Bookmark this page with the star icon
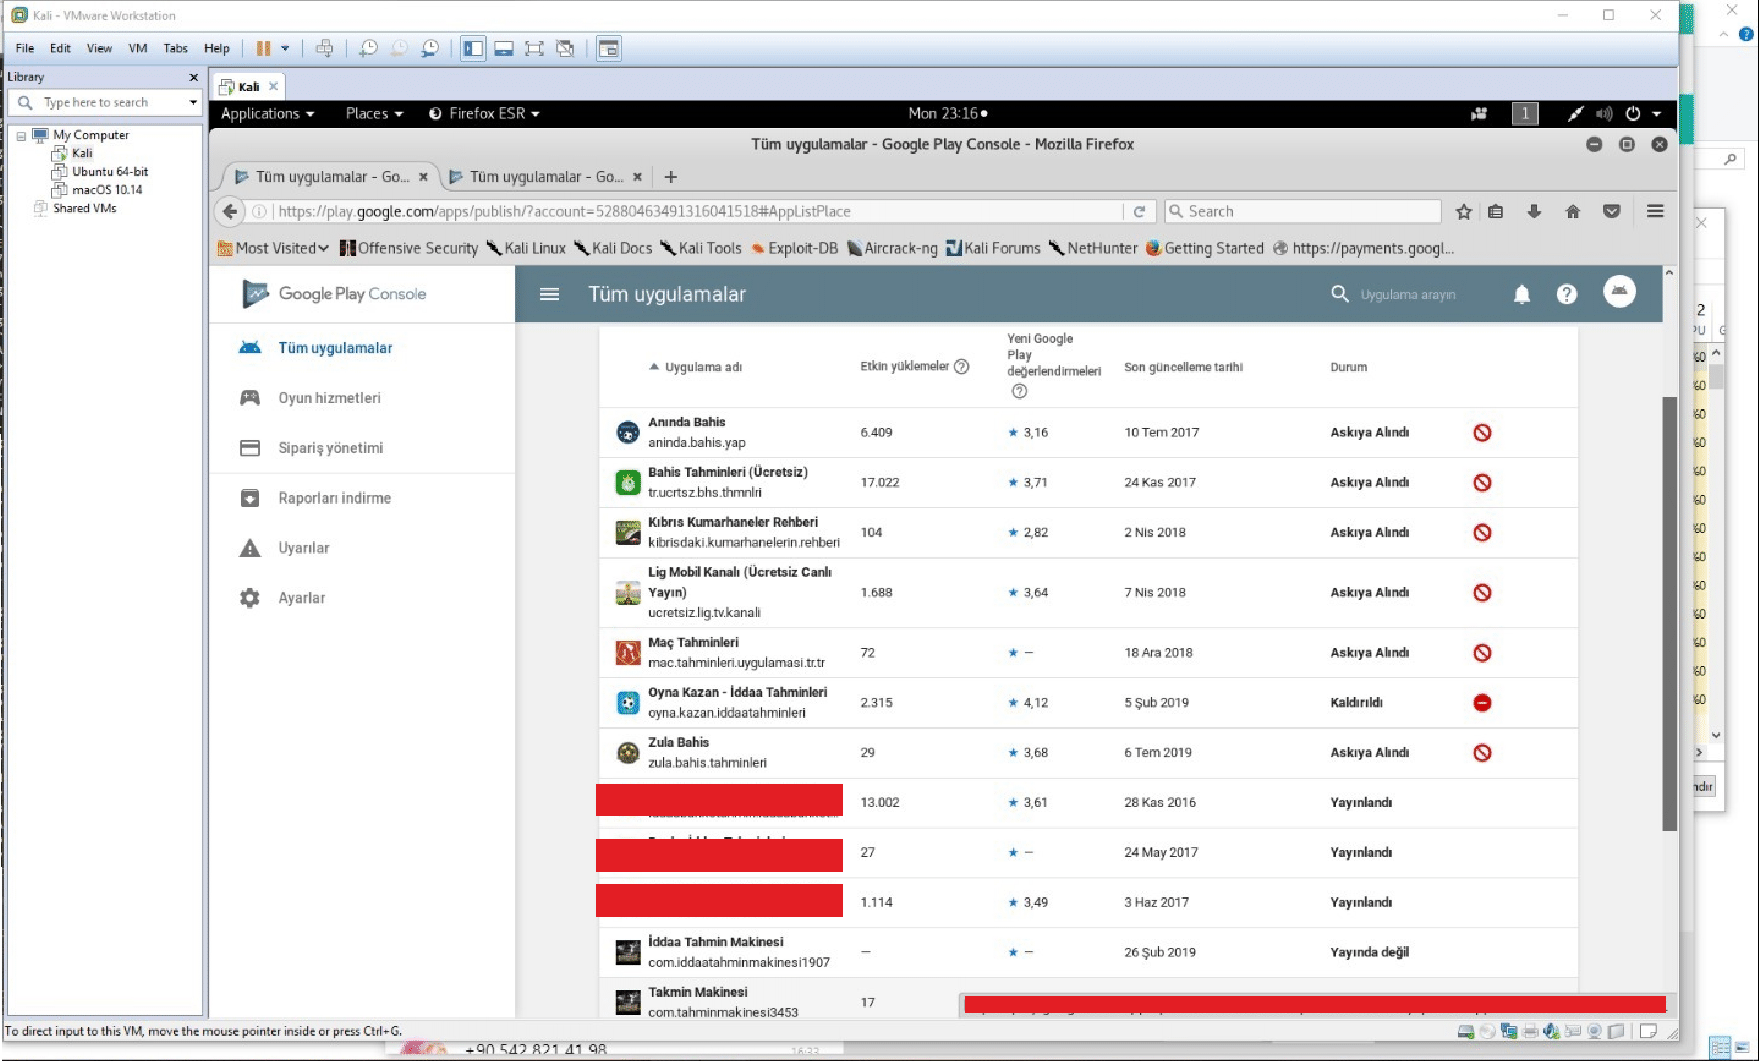This screenshot has width=1761, height=1061. click(x=1464, y=211)
